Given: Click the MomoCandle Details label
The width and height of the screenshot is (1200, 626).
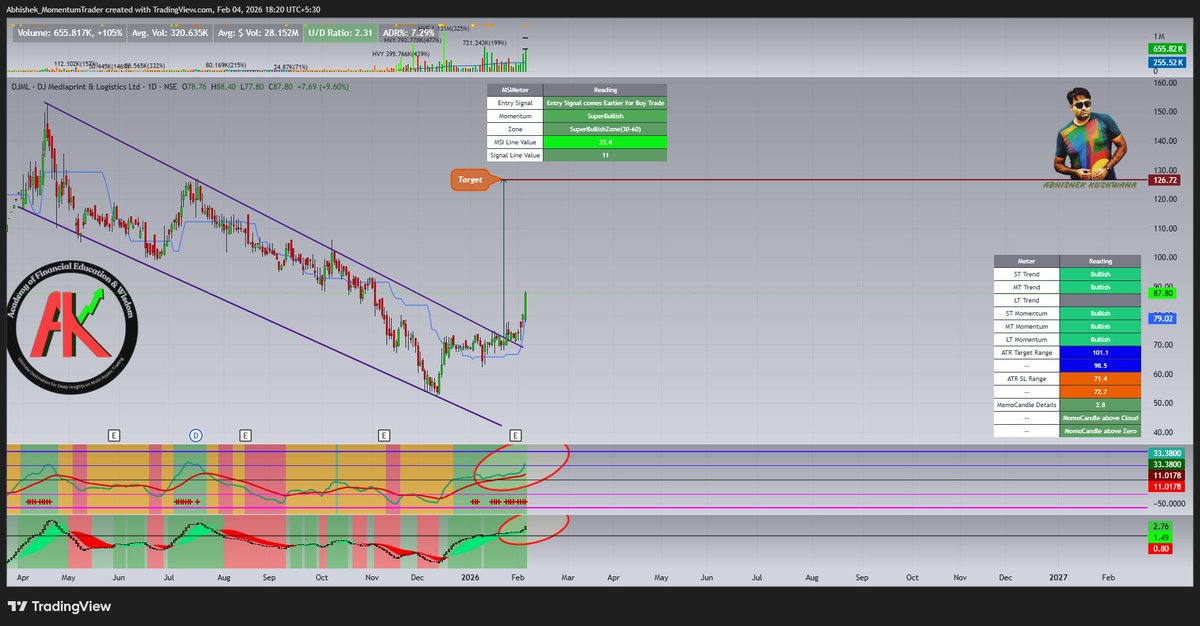Looking at the screenshot, I should [x=1026, y=405].
